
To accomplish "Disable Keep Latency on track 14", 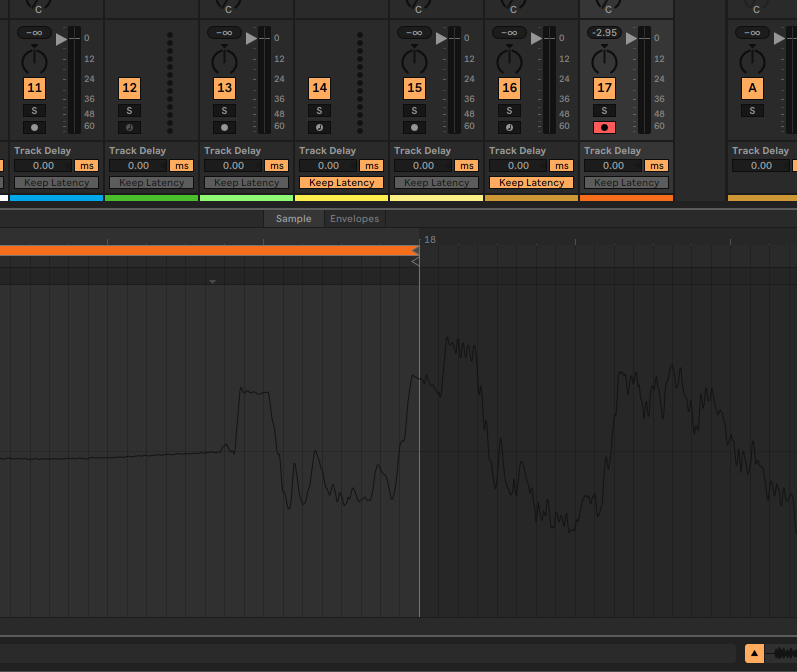I will coord(341,183).
